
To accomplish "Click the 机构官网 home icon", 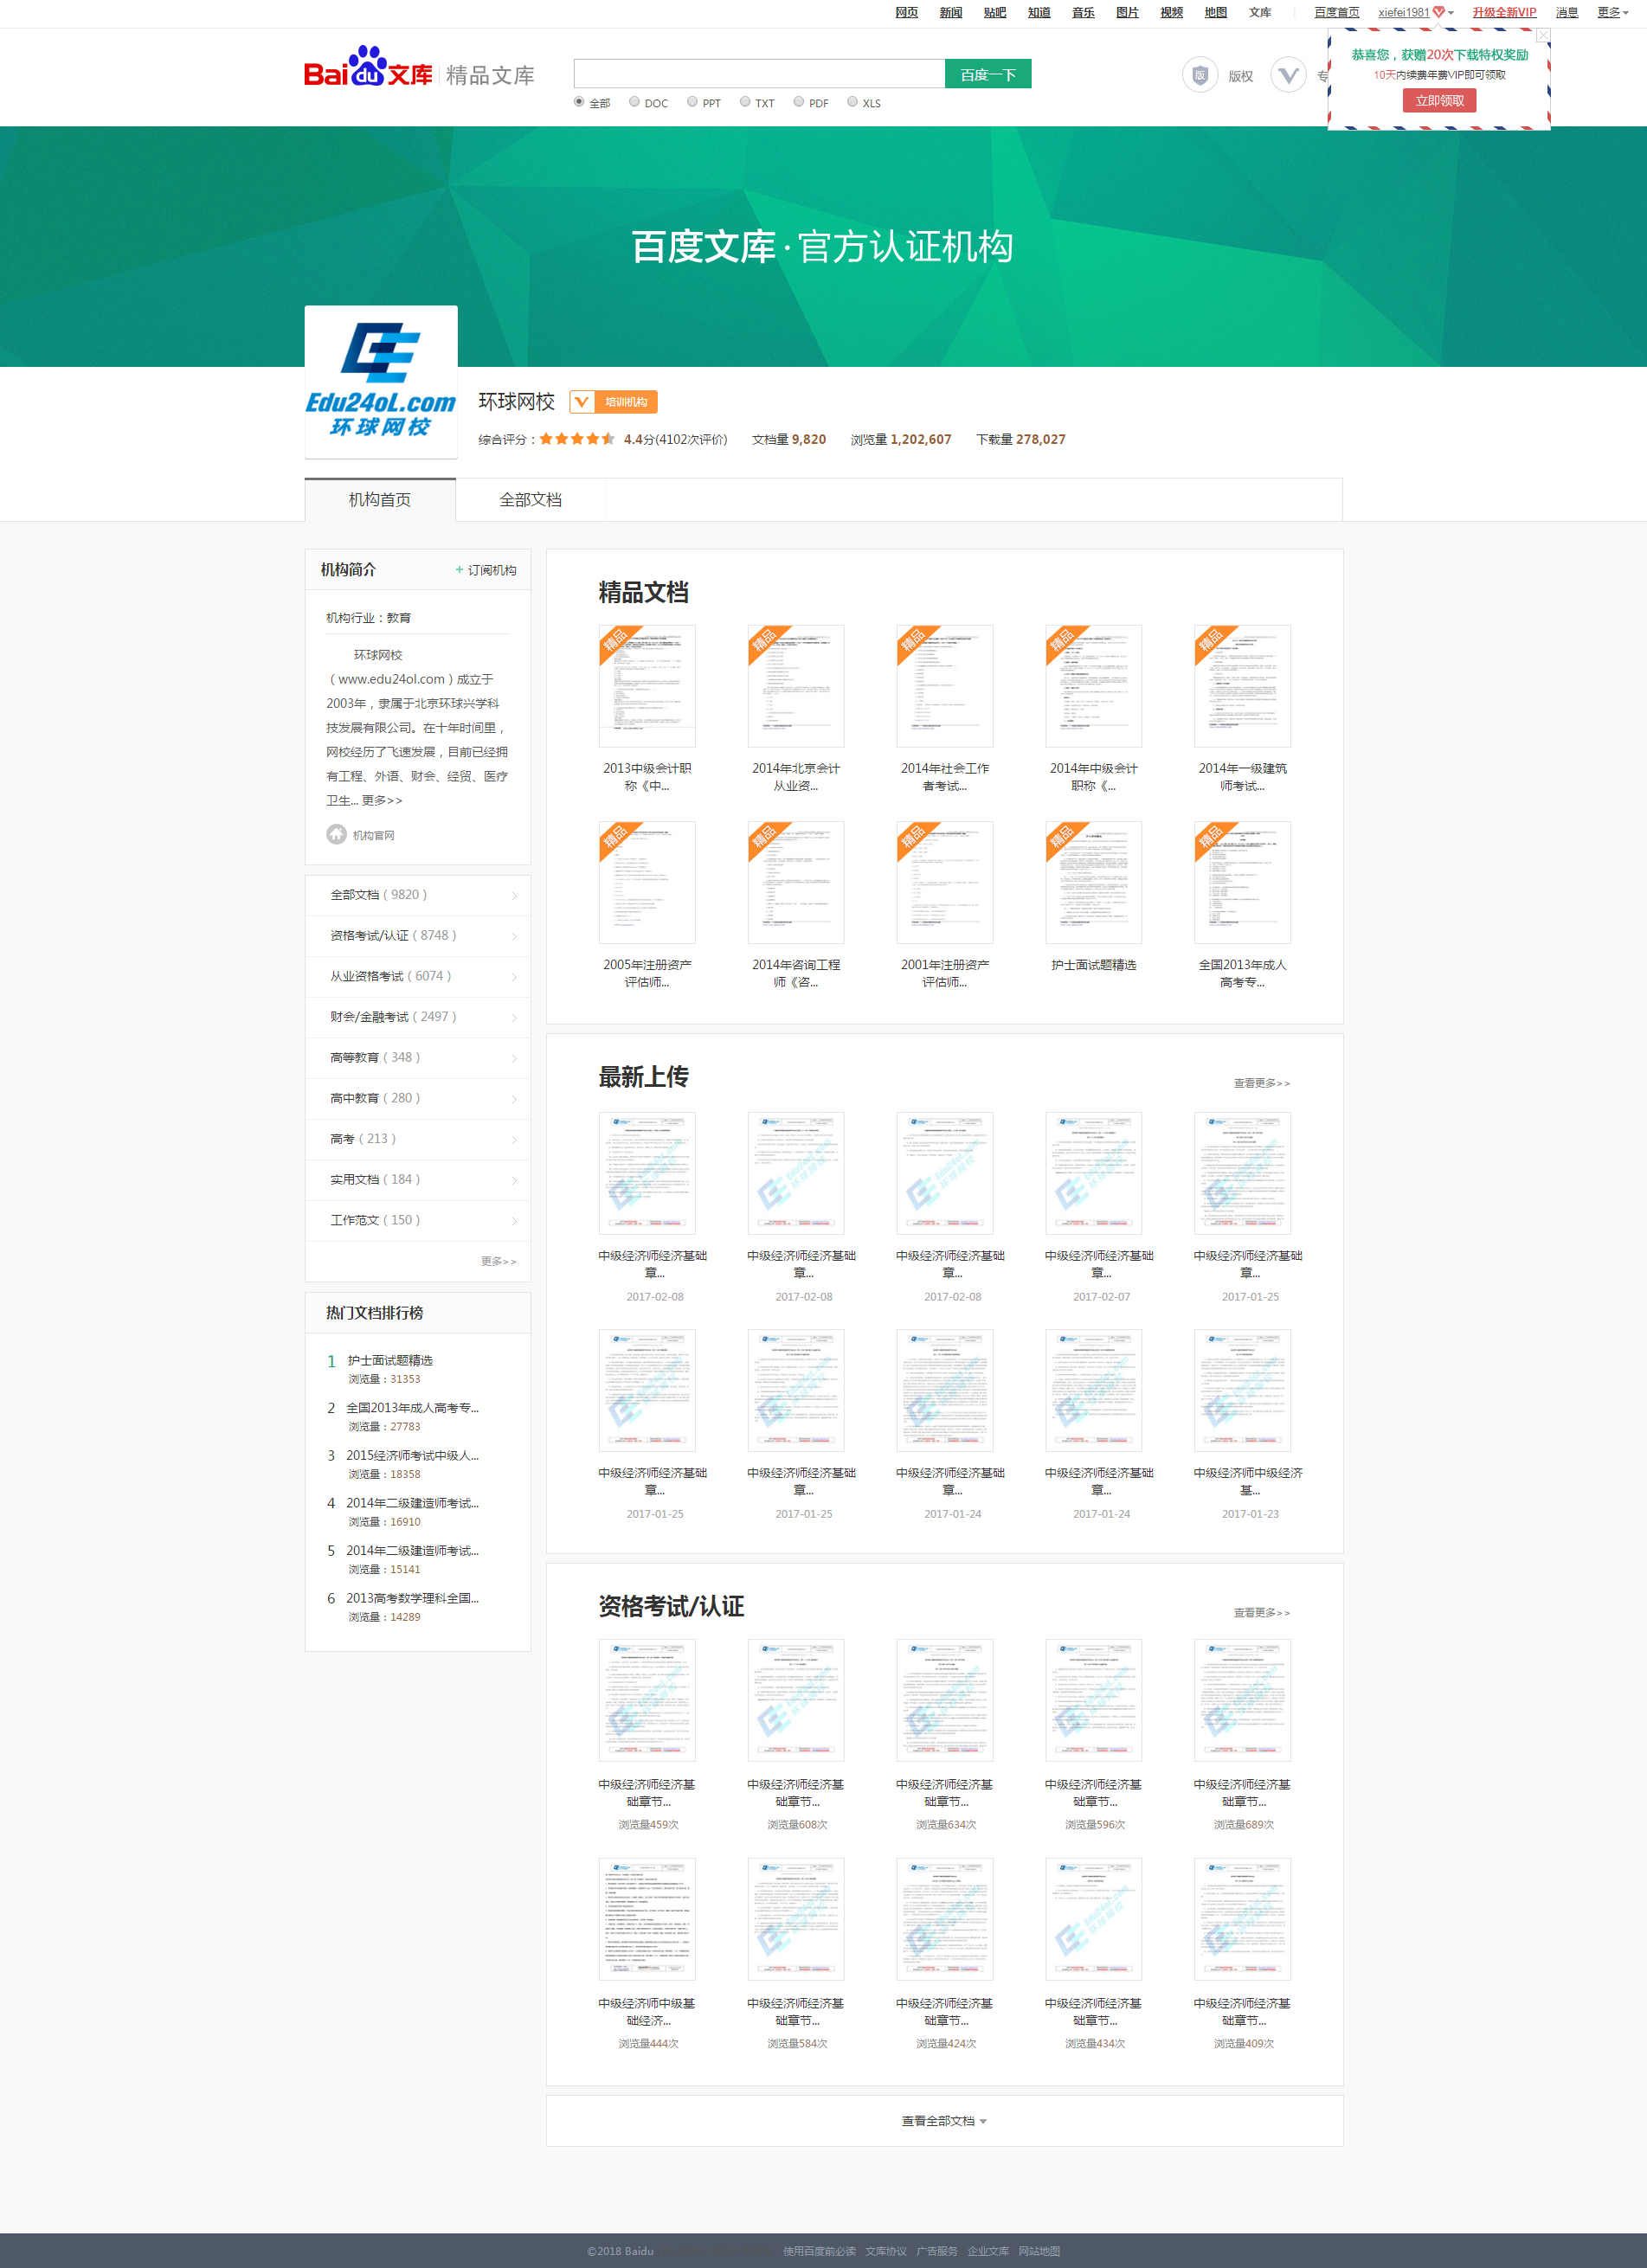I will click(x=336, y=834).
